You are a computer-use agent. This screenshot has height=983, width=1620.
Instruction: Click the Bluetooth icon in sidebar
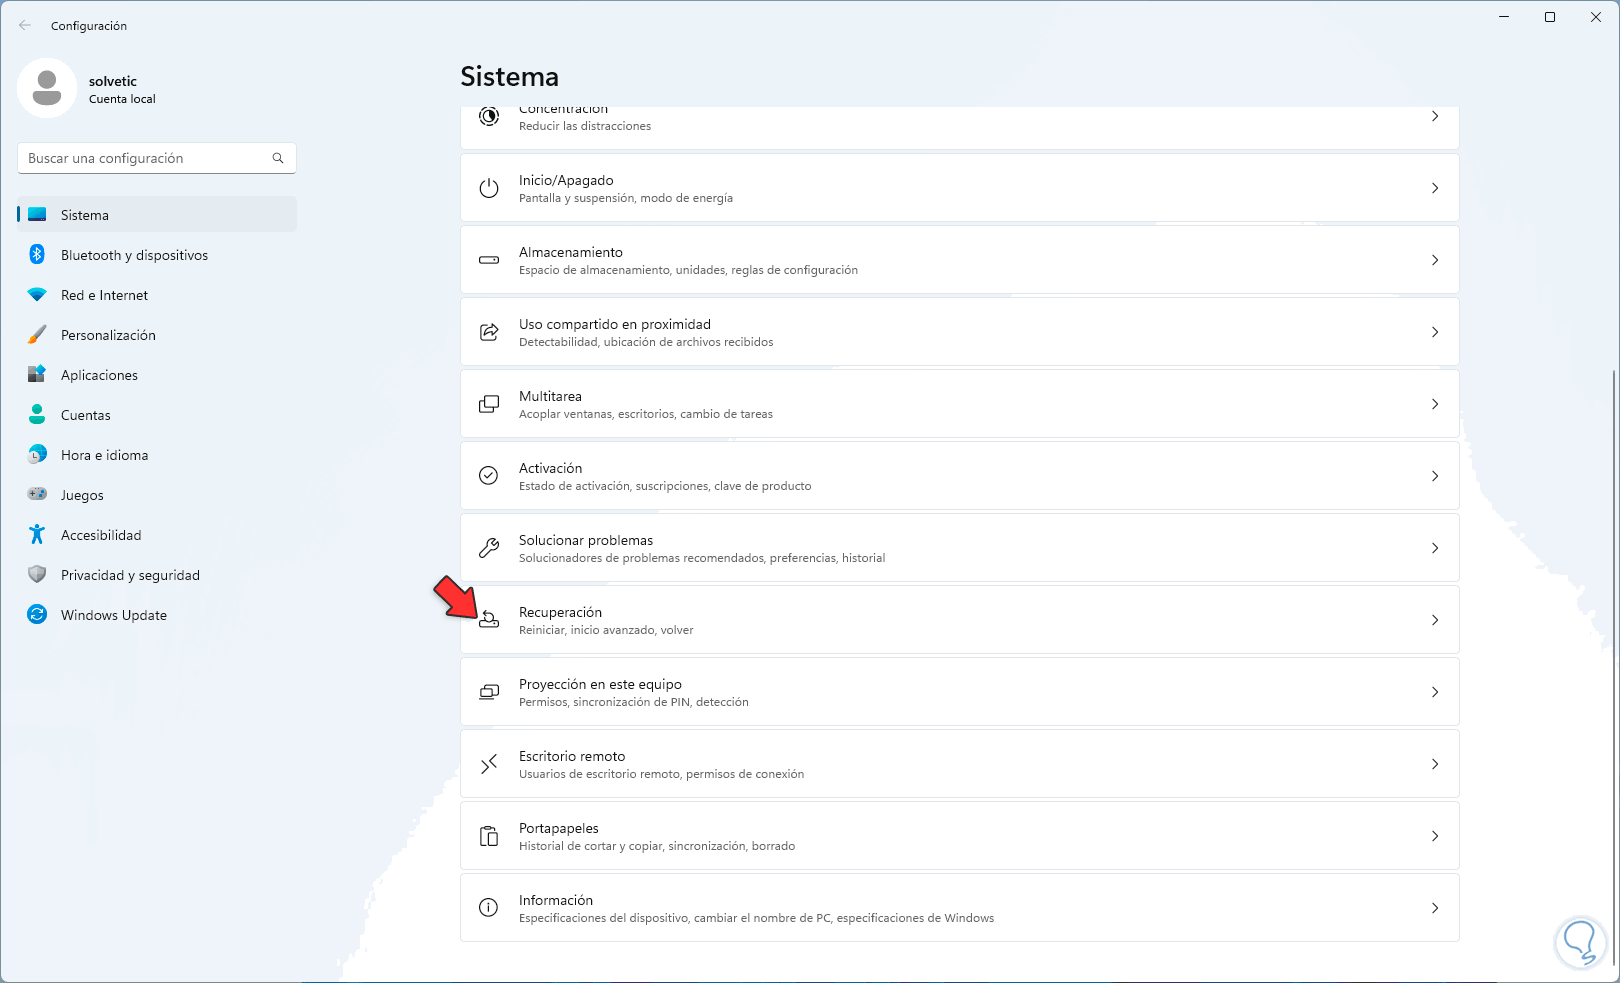[37, 255]
